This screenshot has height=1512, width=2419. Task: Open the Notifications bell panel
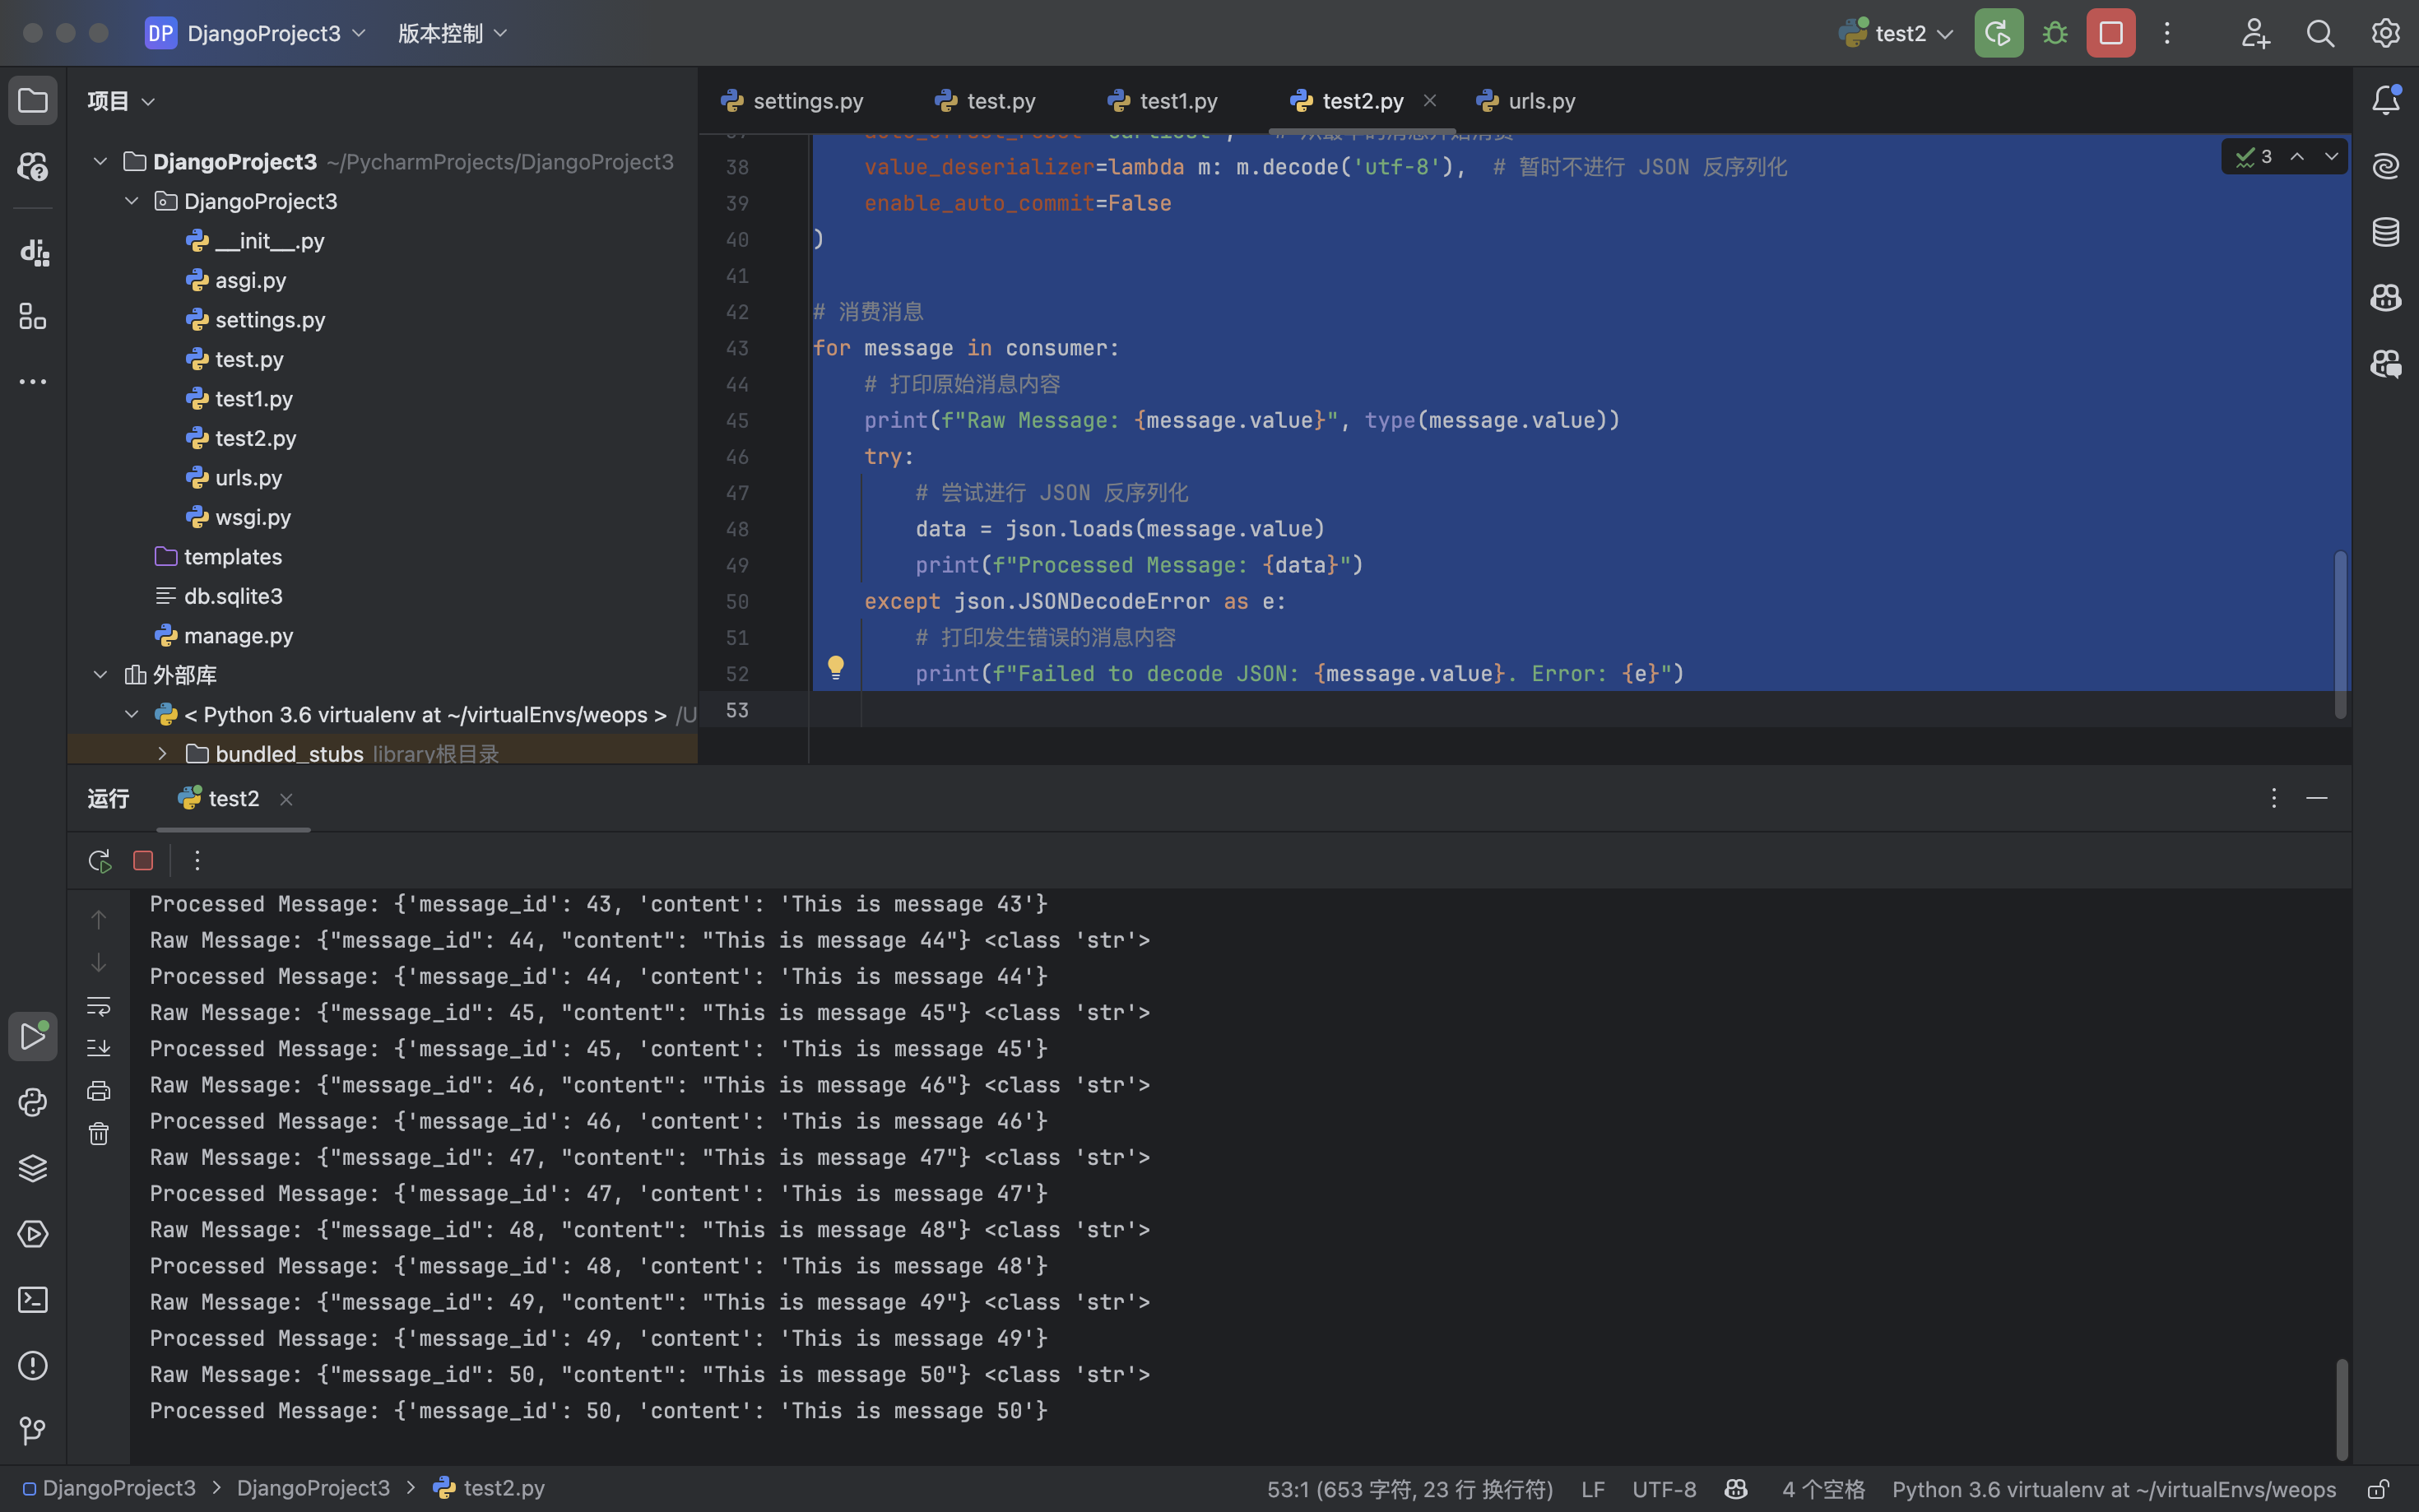pos(2386,100)
